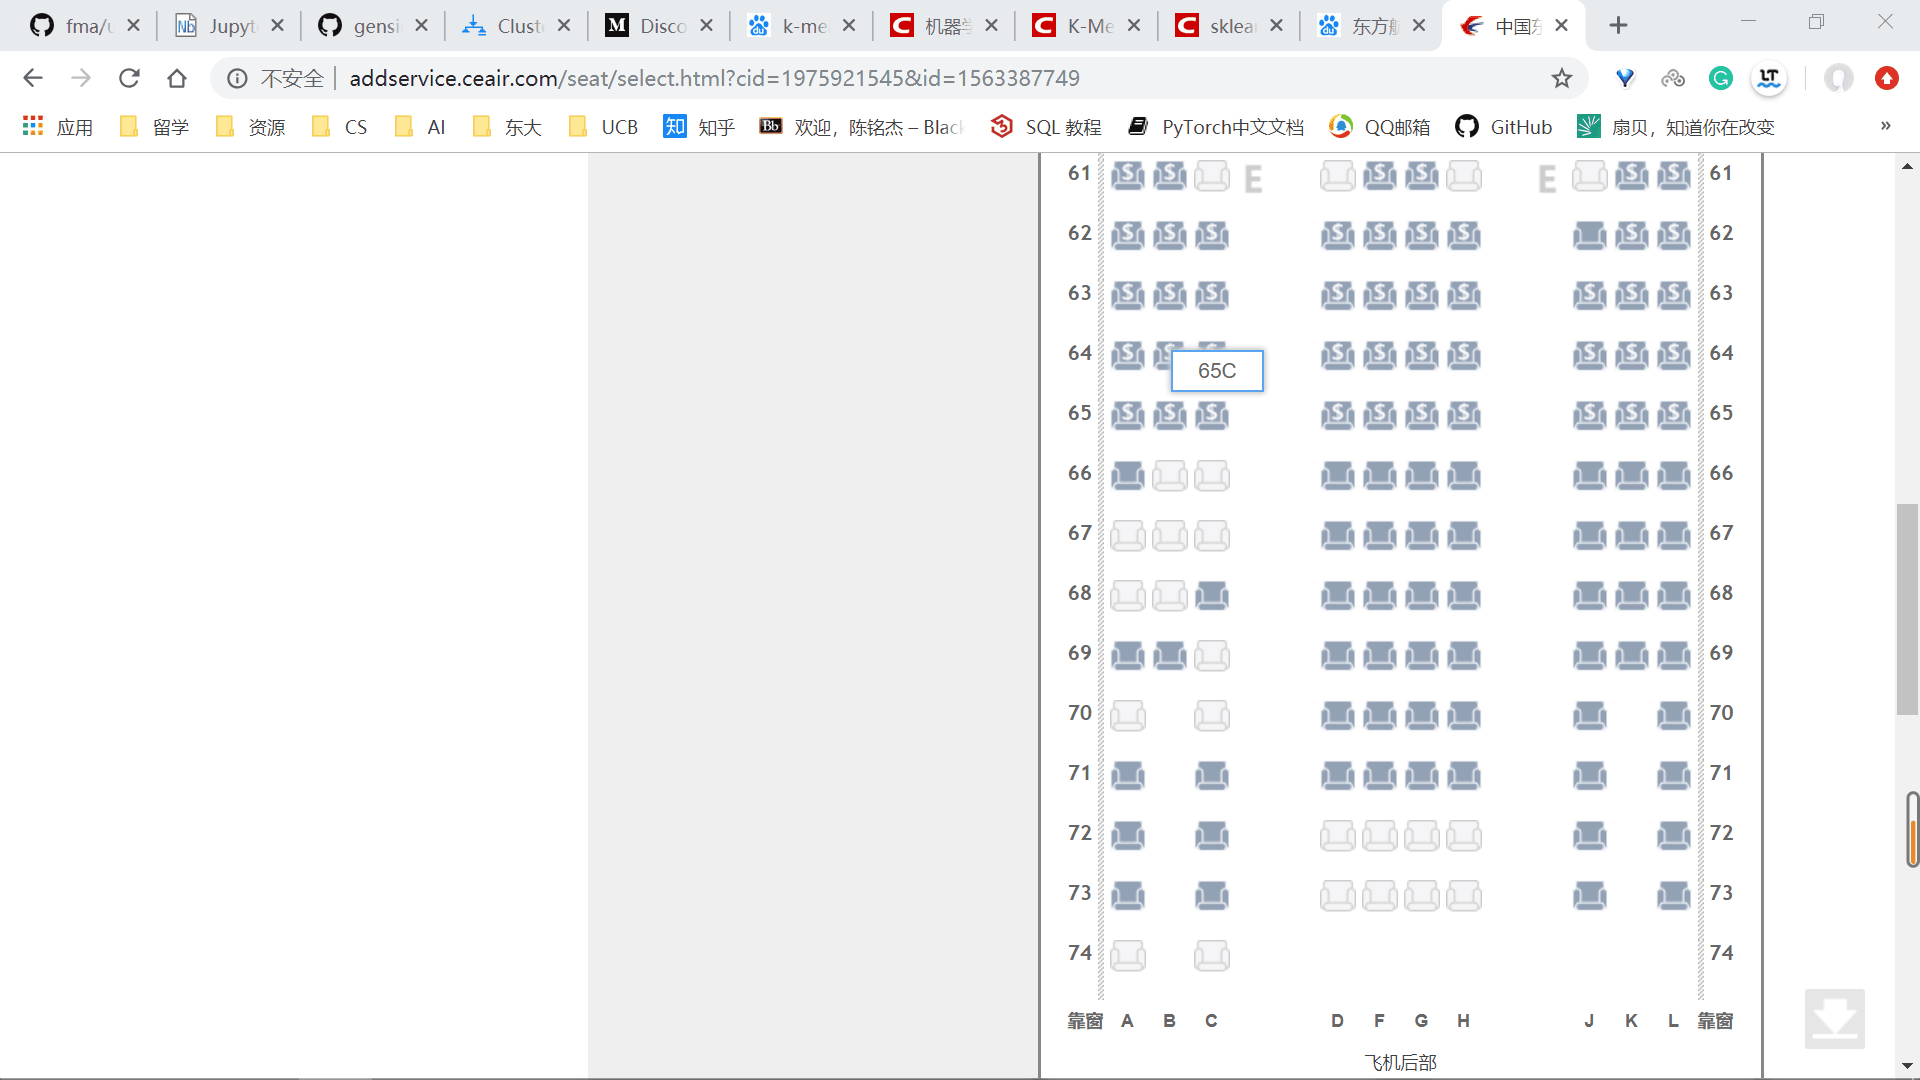The height and width of the screenshot is (1080, 1920).
Task: Select available seat 67C
Action: (1211, 536)
